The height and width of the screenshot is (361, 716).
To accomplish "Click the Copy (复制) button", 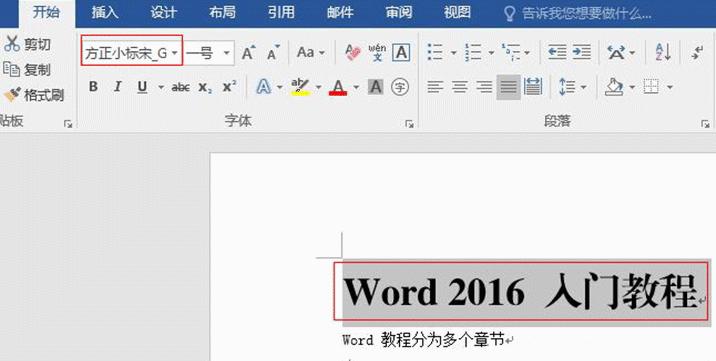I will click(27, 70).
